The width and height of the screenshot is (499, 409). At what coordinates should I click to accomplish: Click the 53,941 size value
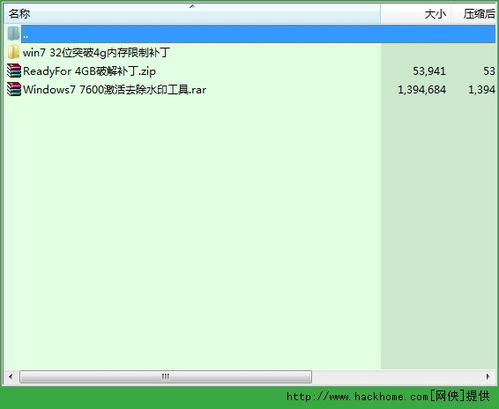point(429,71)
